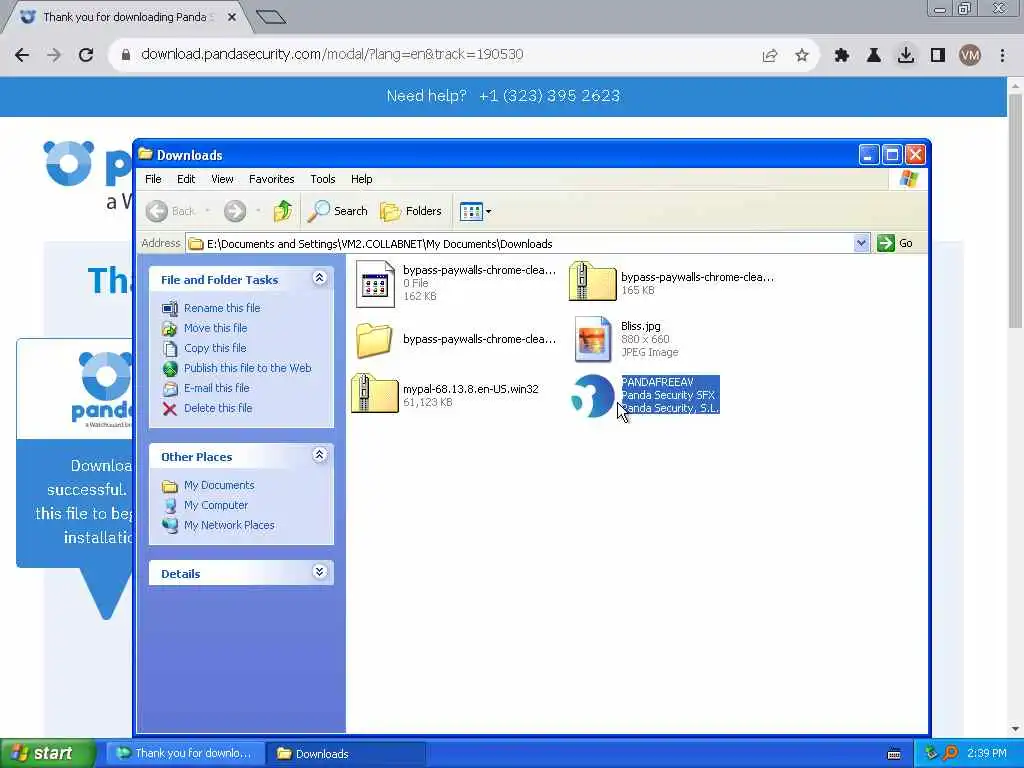The height and width of the screenshot is (768, 1024).
Task: Open Chrome extensions puzzle icon
Action: coord(841,56)
